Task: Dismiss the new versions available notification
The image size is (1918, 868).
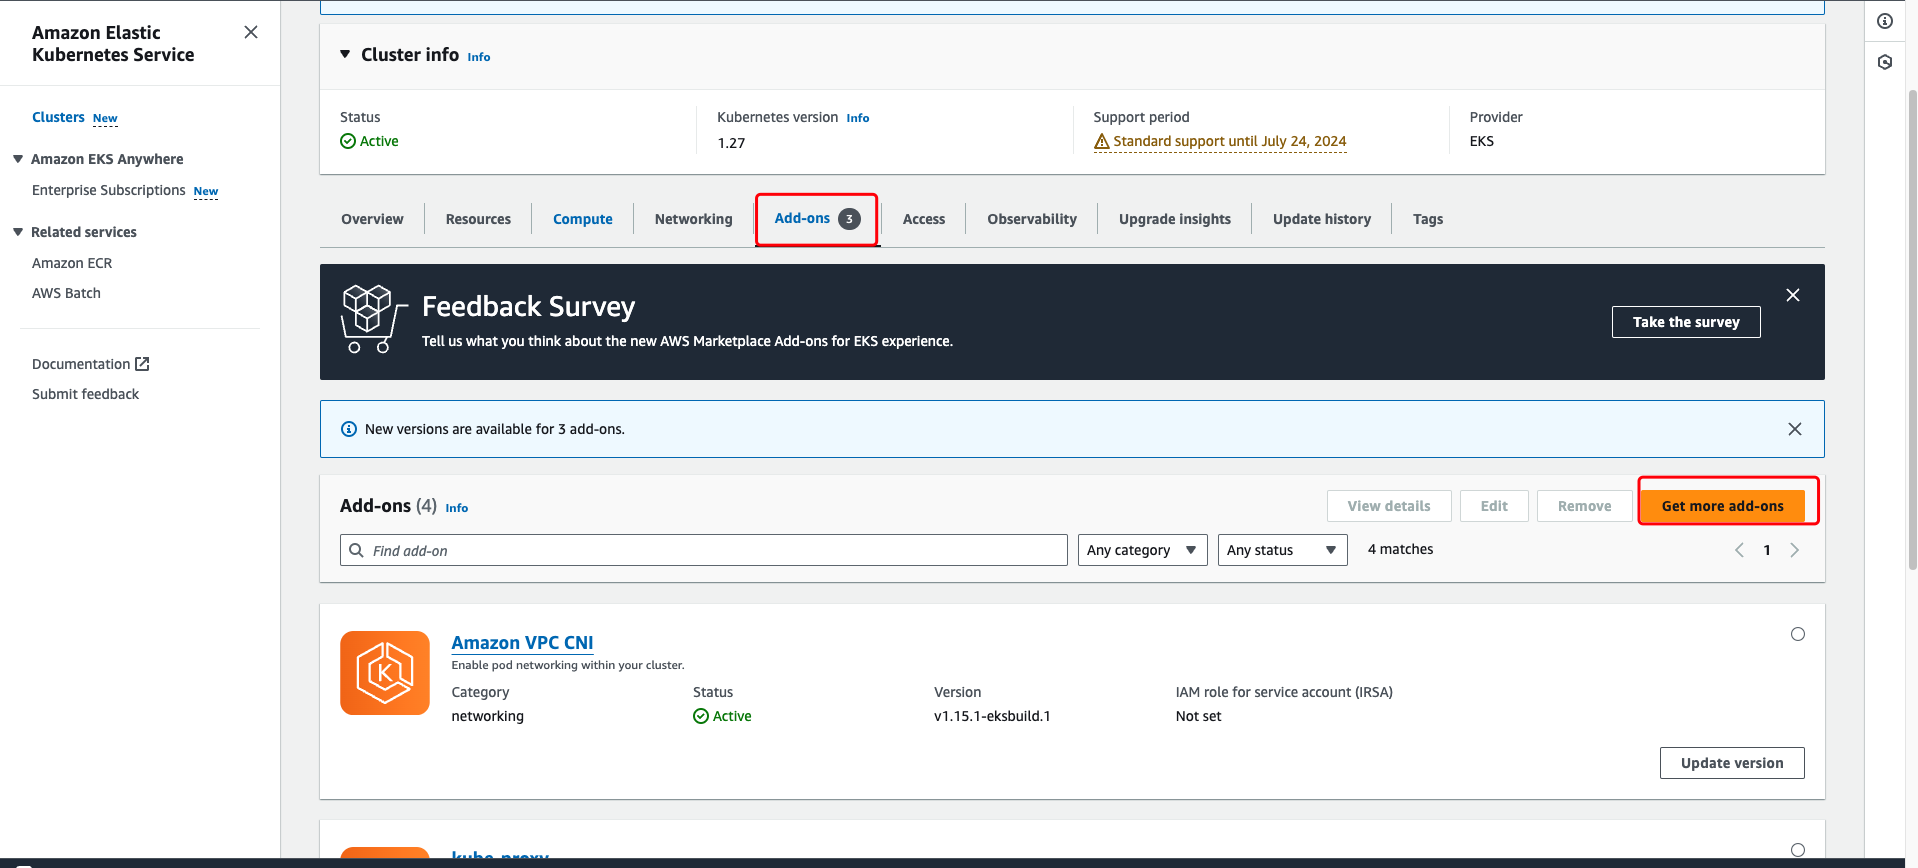Action: pos(1794,429)
